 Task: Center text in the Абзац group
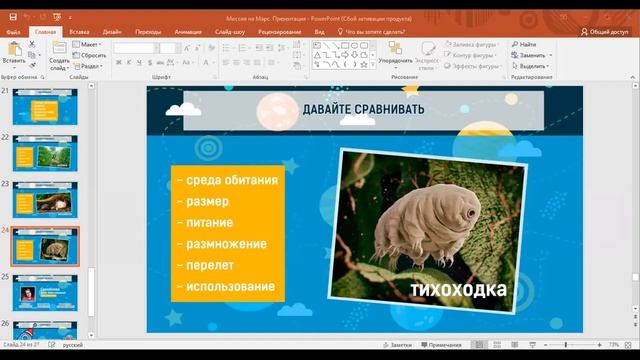point(236,63)
